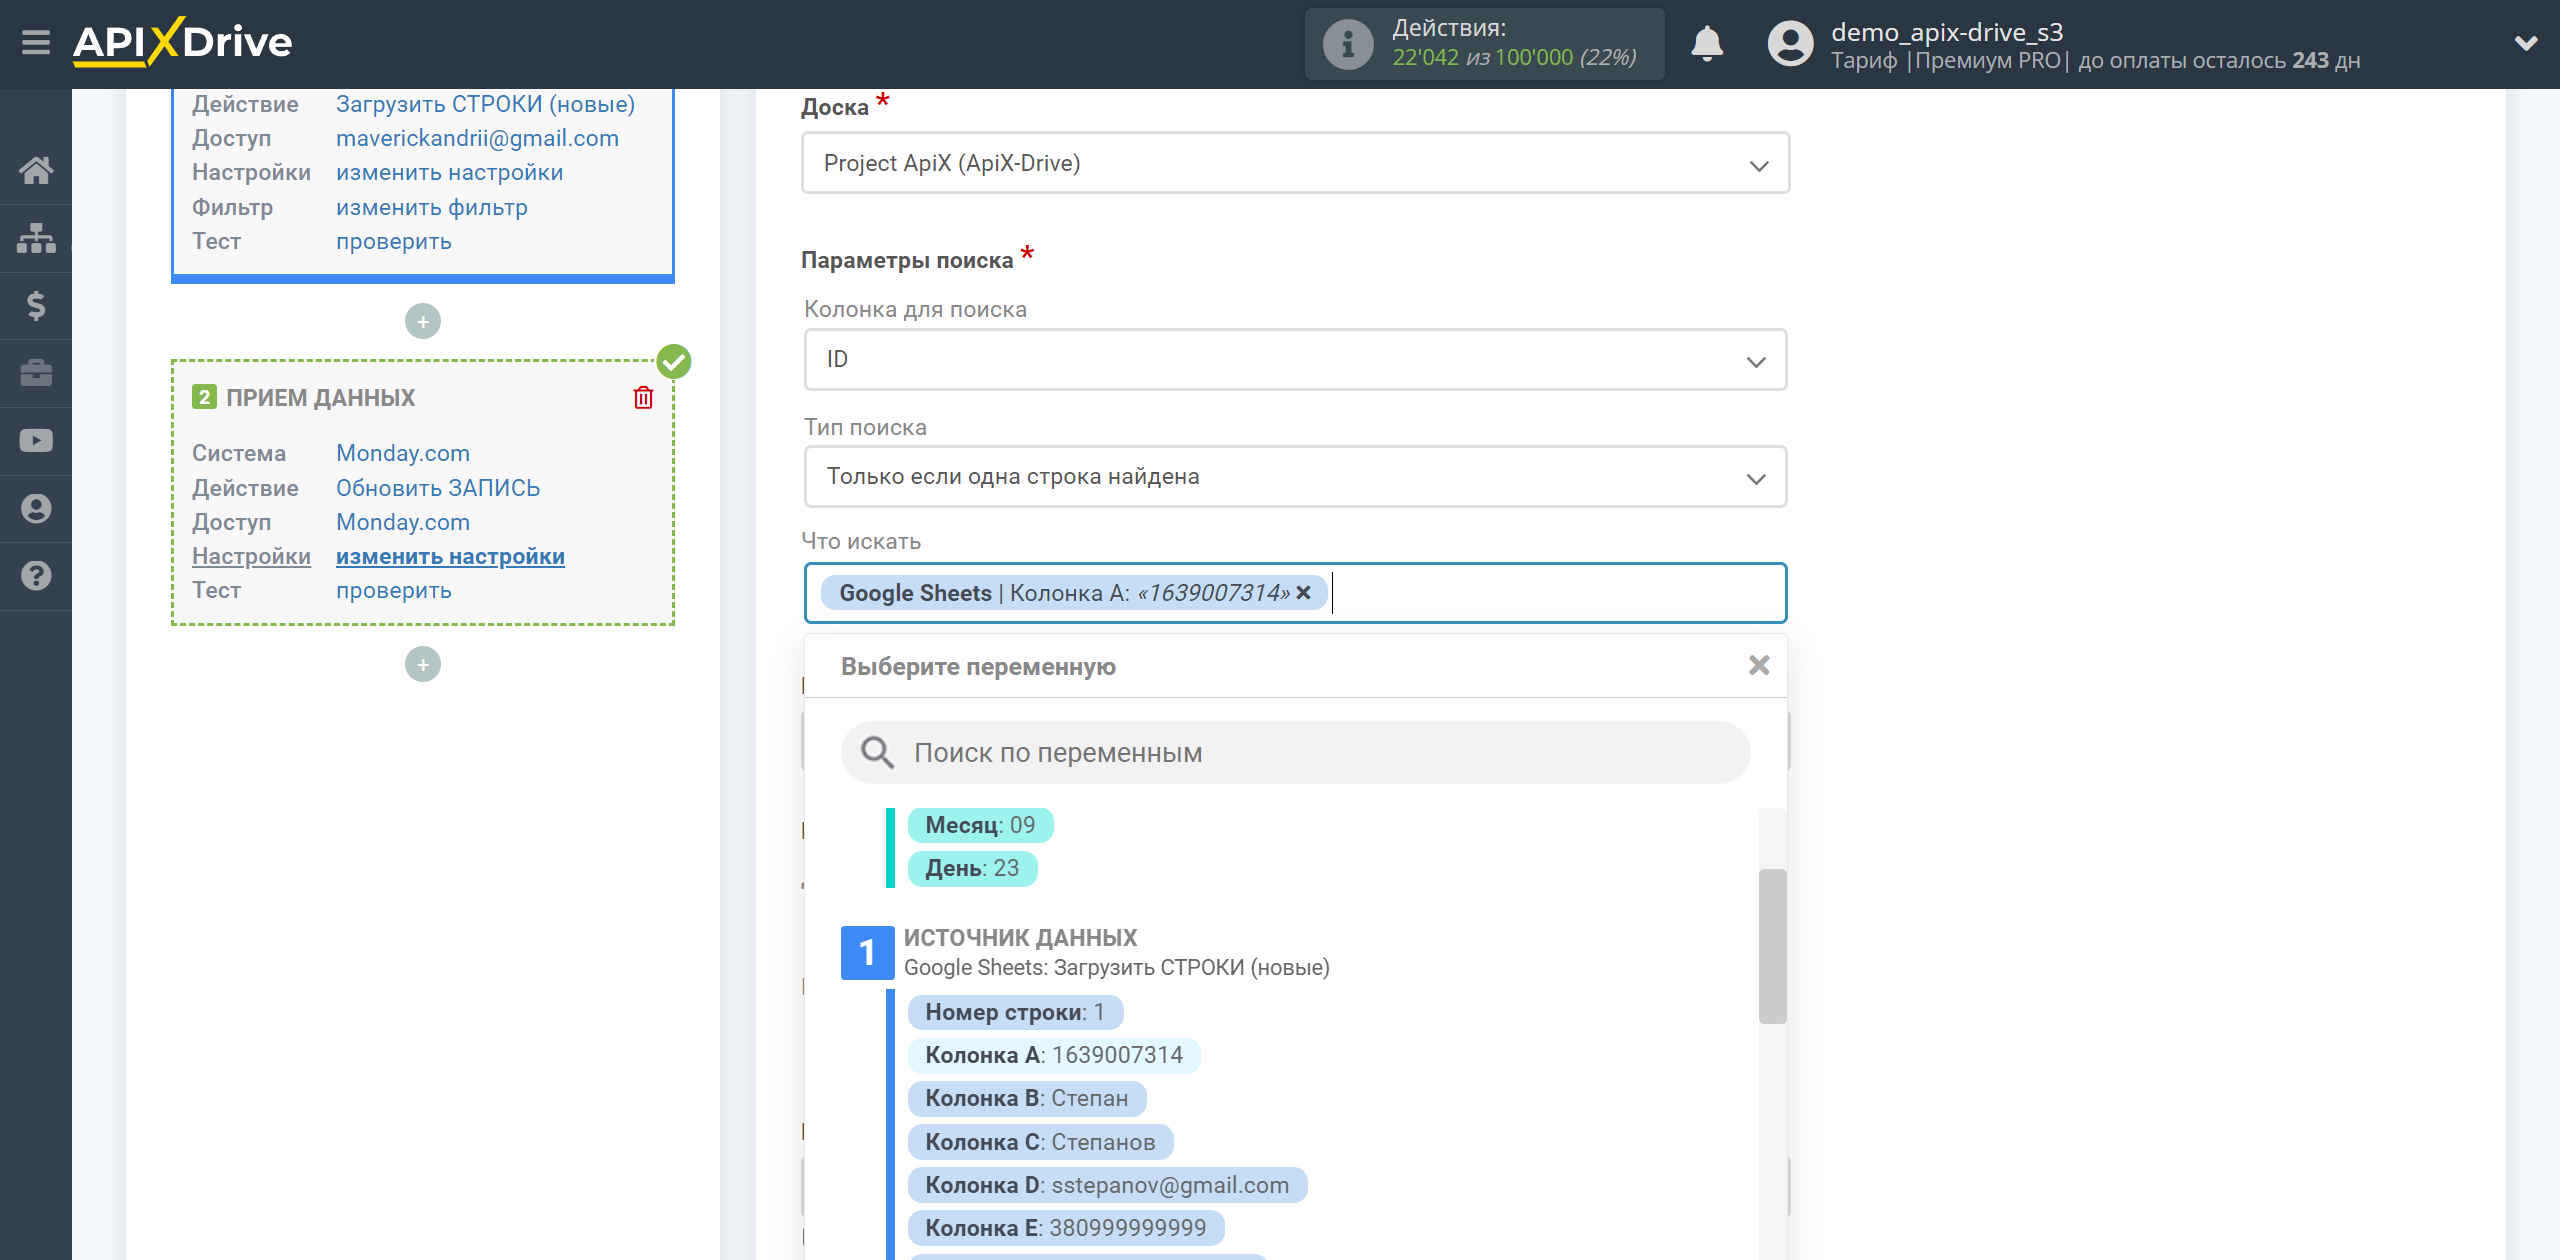This screenshot has width=2560, height=1260.
Task: Click the variable list scrollbar
Action: [1772, 946]
